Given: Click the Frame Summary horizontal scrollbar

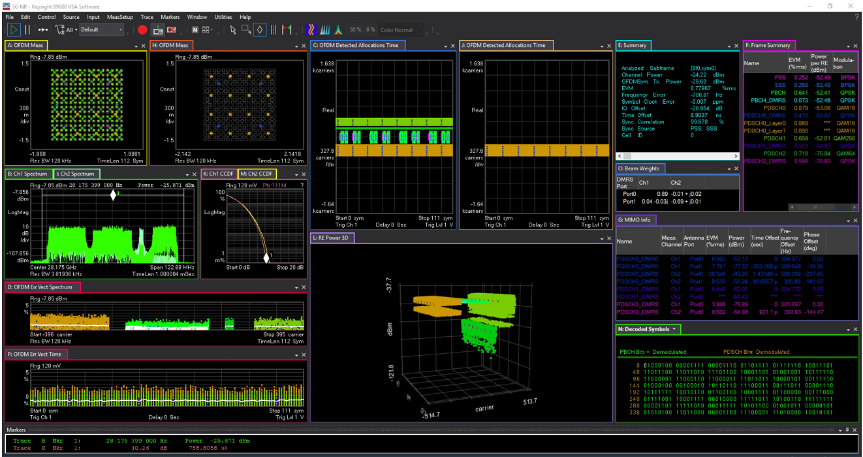Looking at the screenshot, I should click(824, 208).
